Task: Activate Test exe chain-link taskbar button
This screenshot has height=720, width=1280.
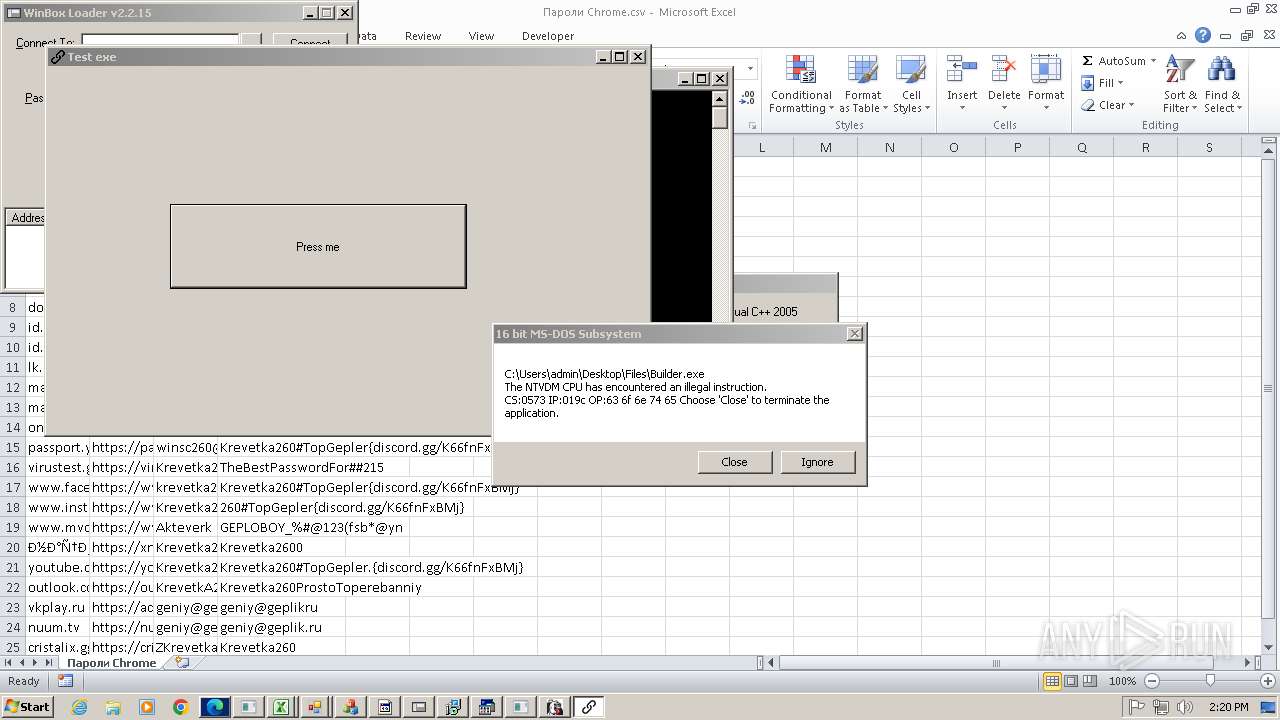Action: pyautogui.click(x=588, y=707)
